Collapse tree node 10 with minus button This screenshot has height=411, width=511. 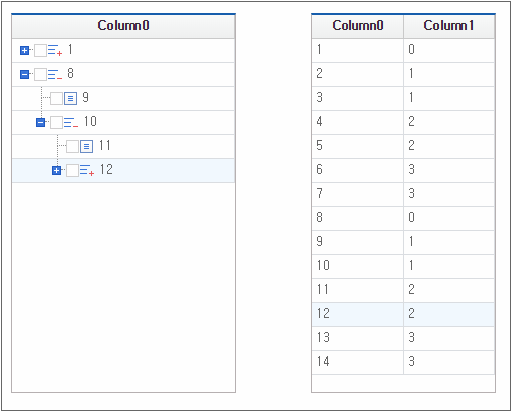[40, 122]
